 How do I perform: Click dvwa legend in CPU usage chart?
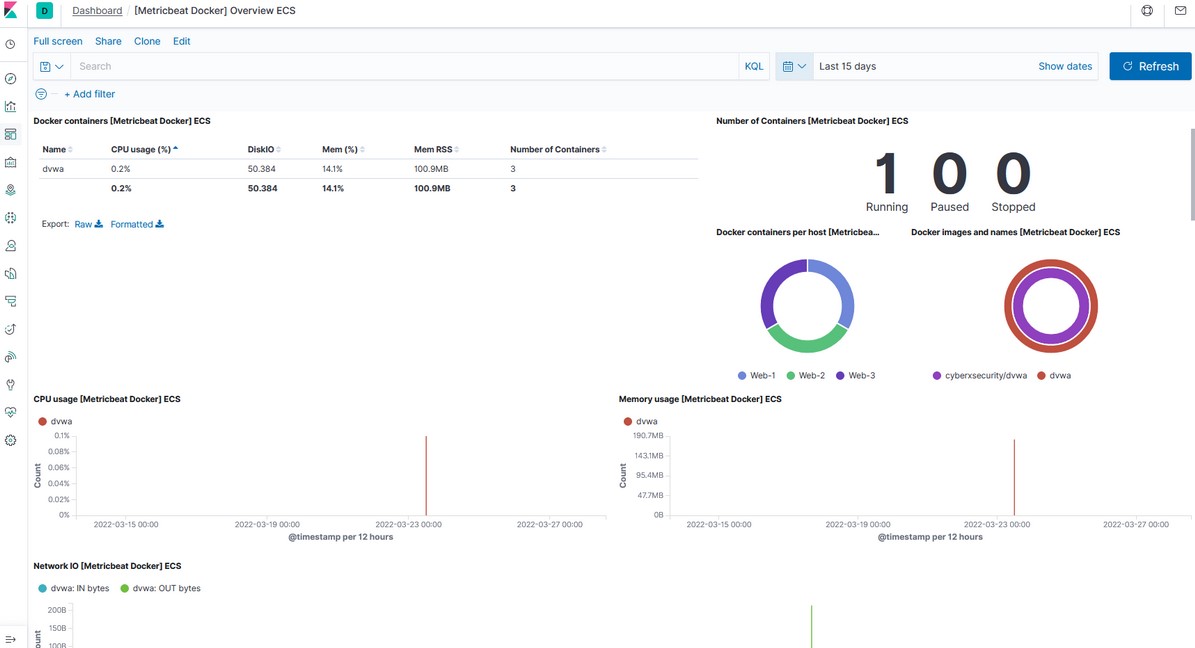(55, 421)
